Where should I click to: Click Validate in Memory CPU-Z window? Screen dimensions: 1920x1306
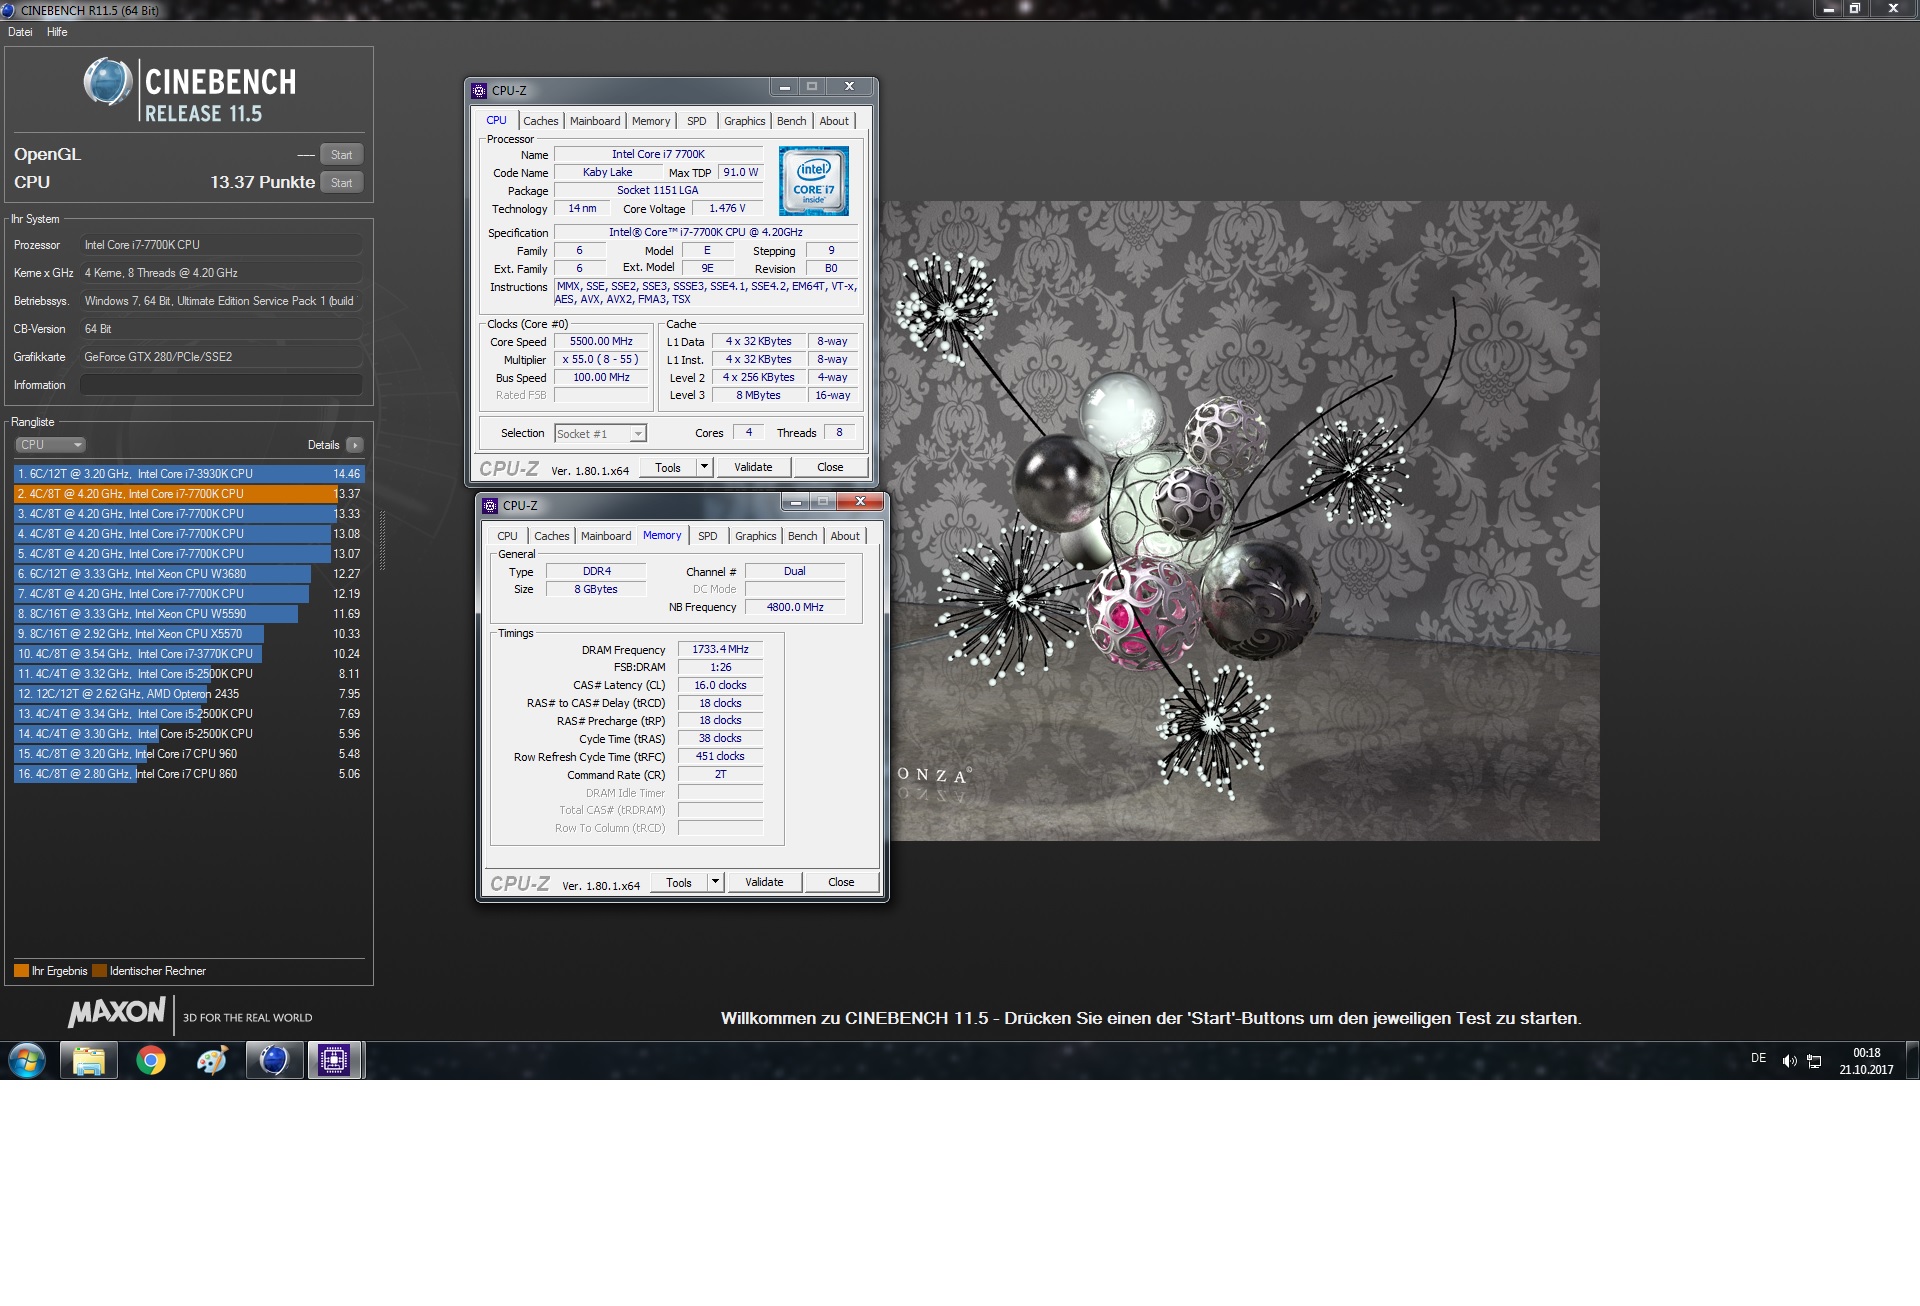pos(764,882)
